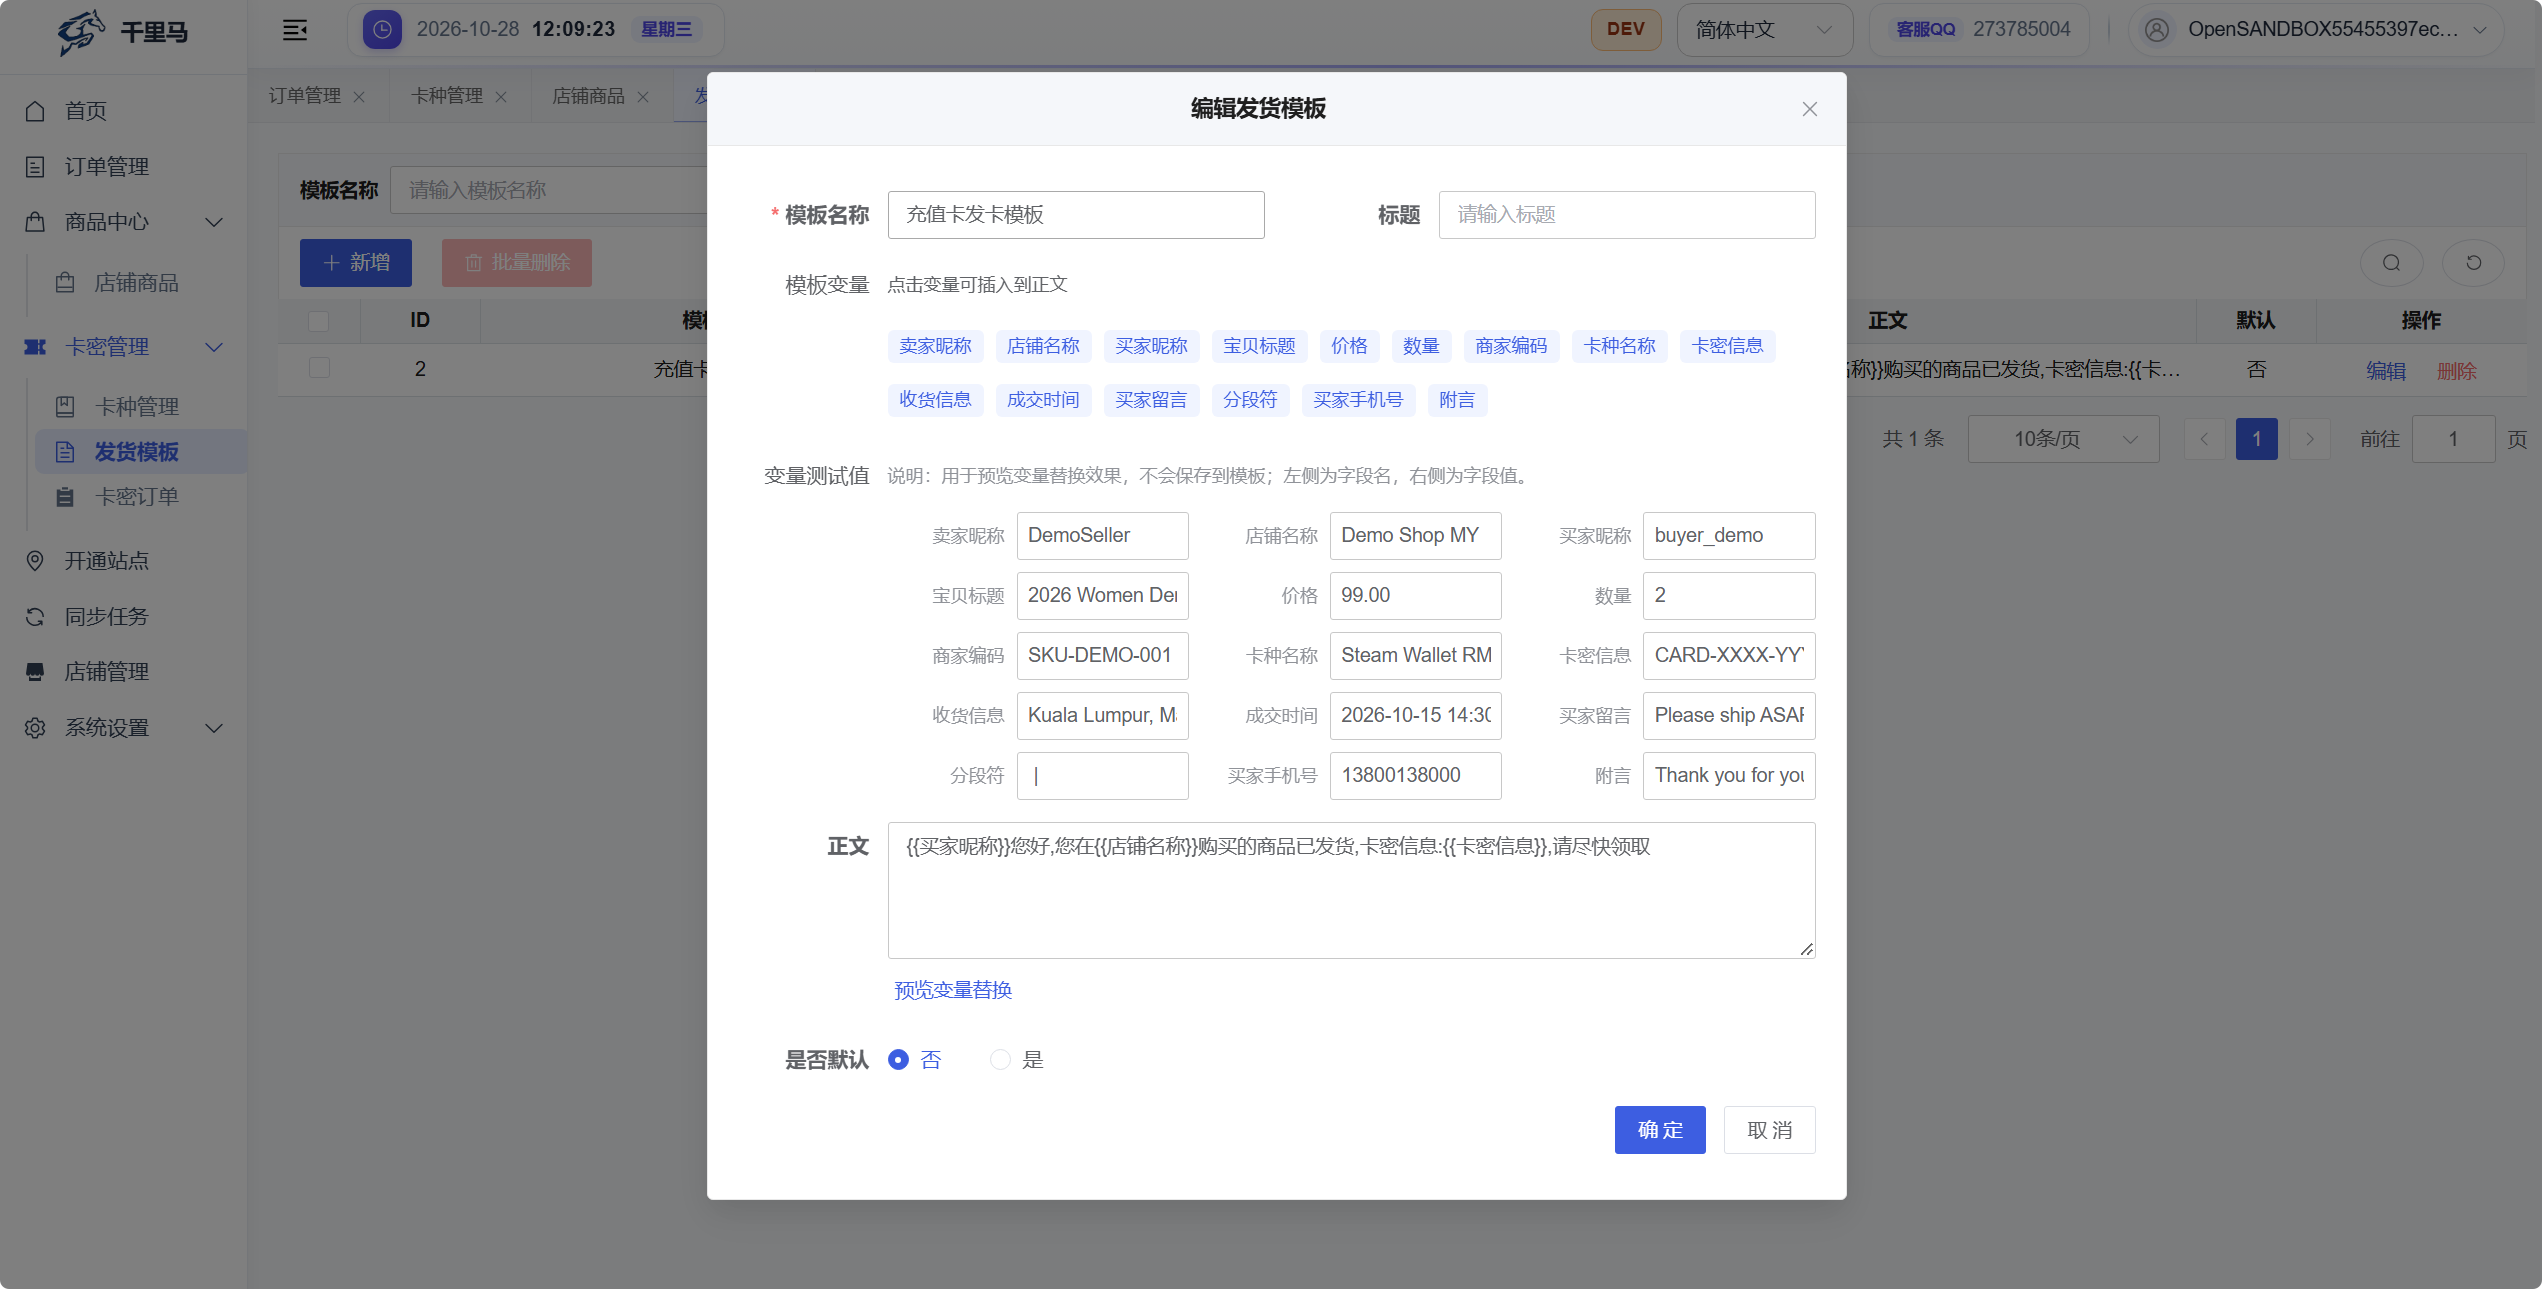
Task: Insert the 买家手机号 variable tag
Action: [1358, 400]
